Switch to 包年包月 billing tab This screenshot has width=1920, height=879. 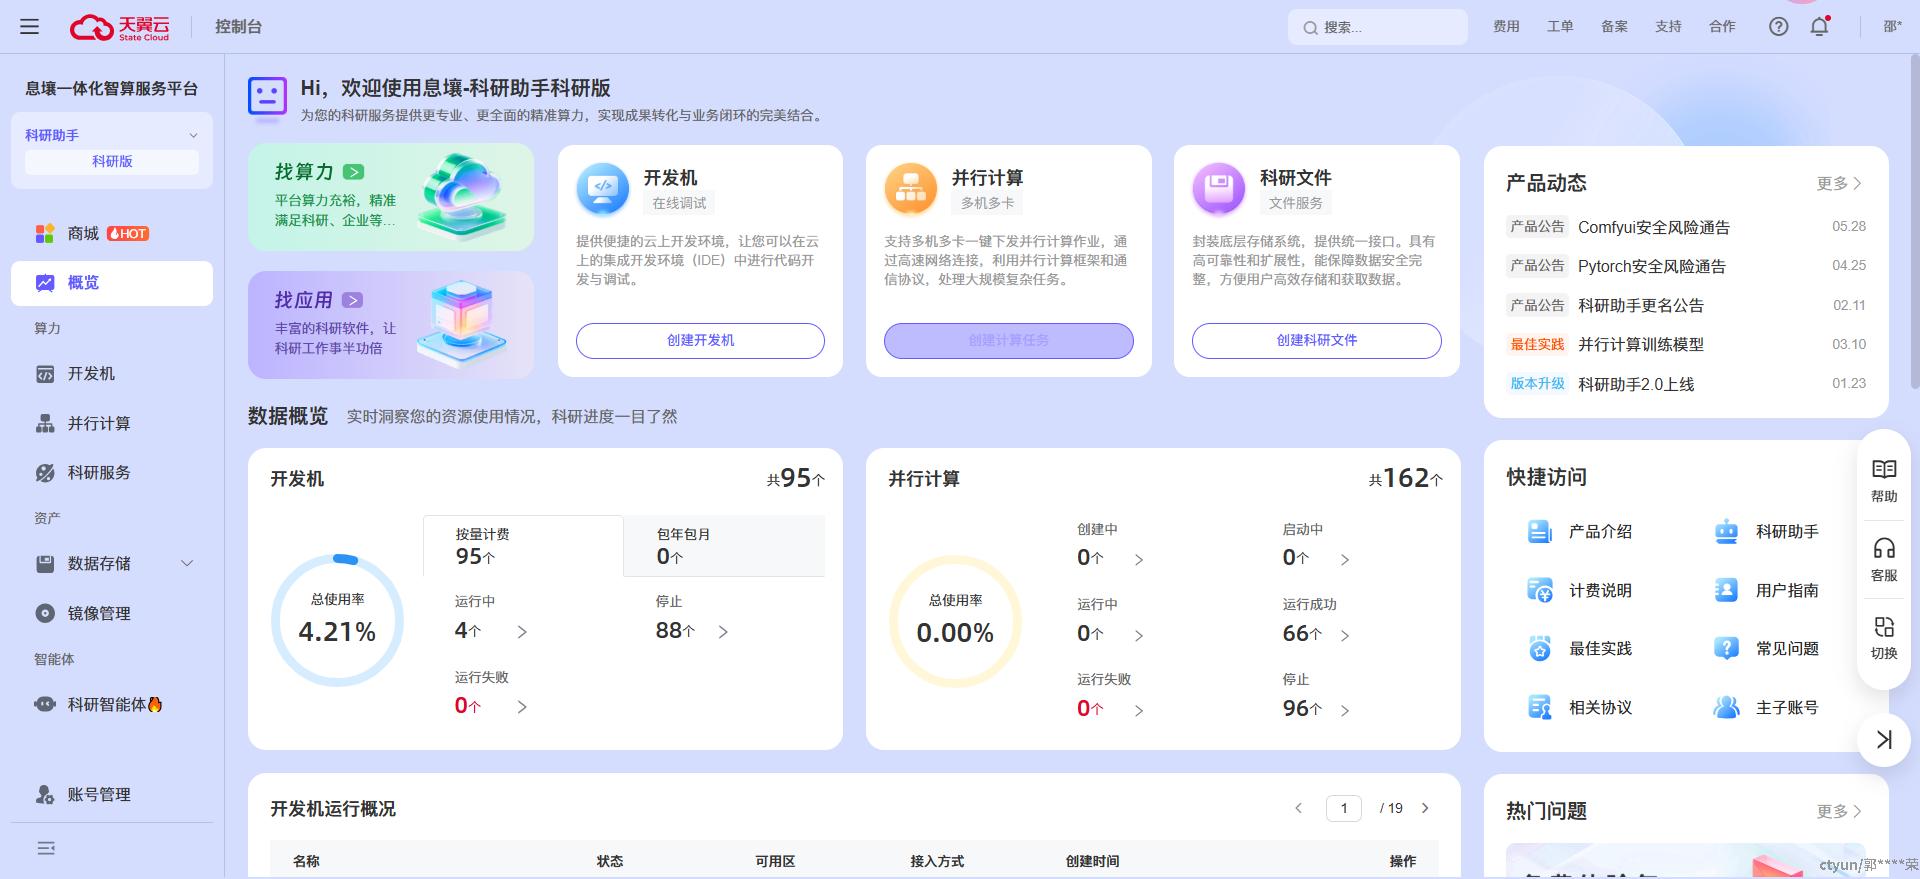723,546
